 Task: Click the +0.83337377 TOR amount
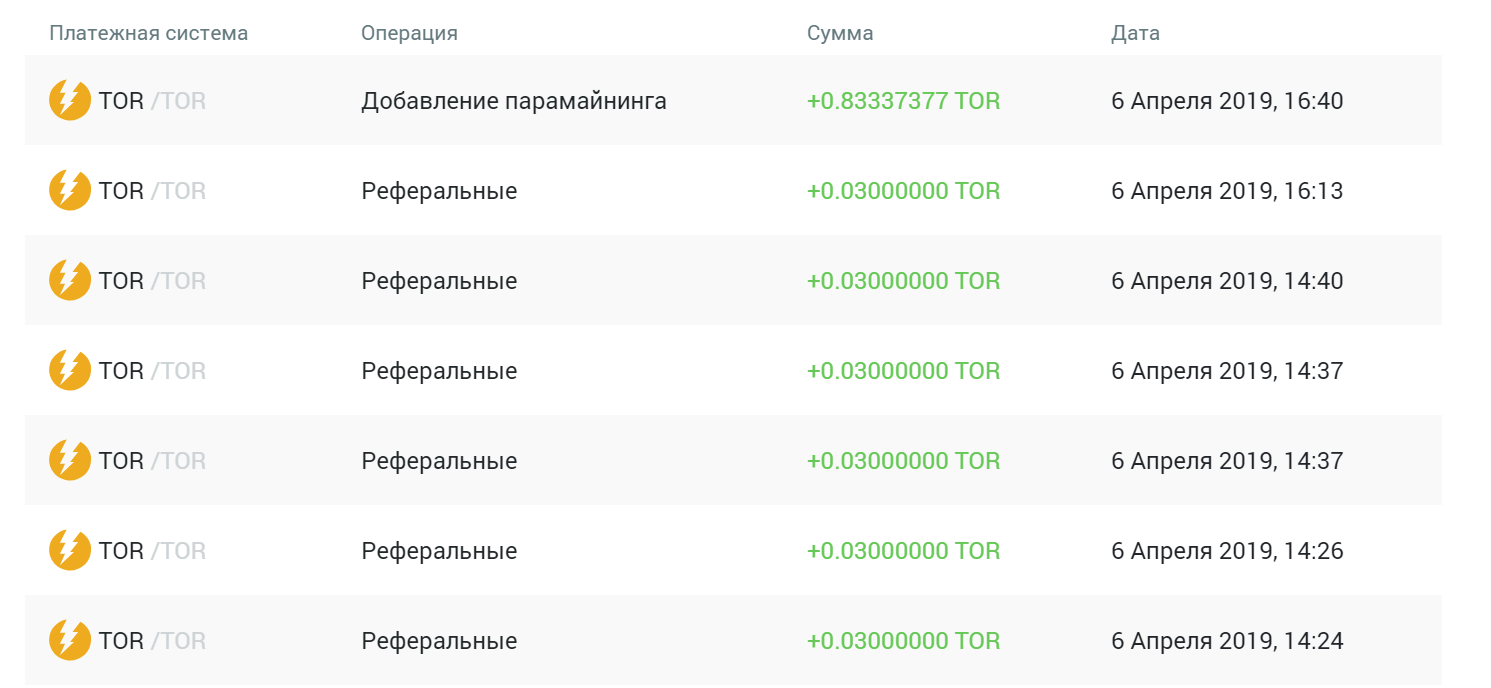click(x=903, y=101)
